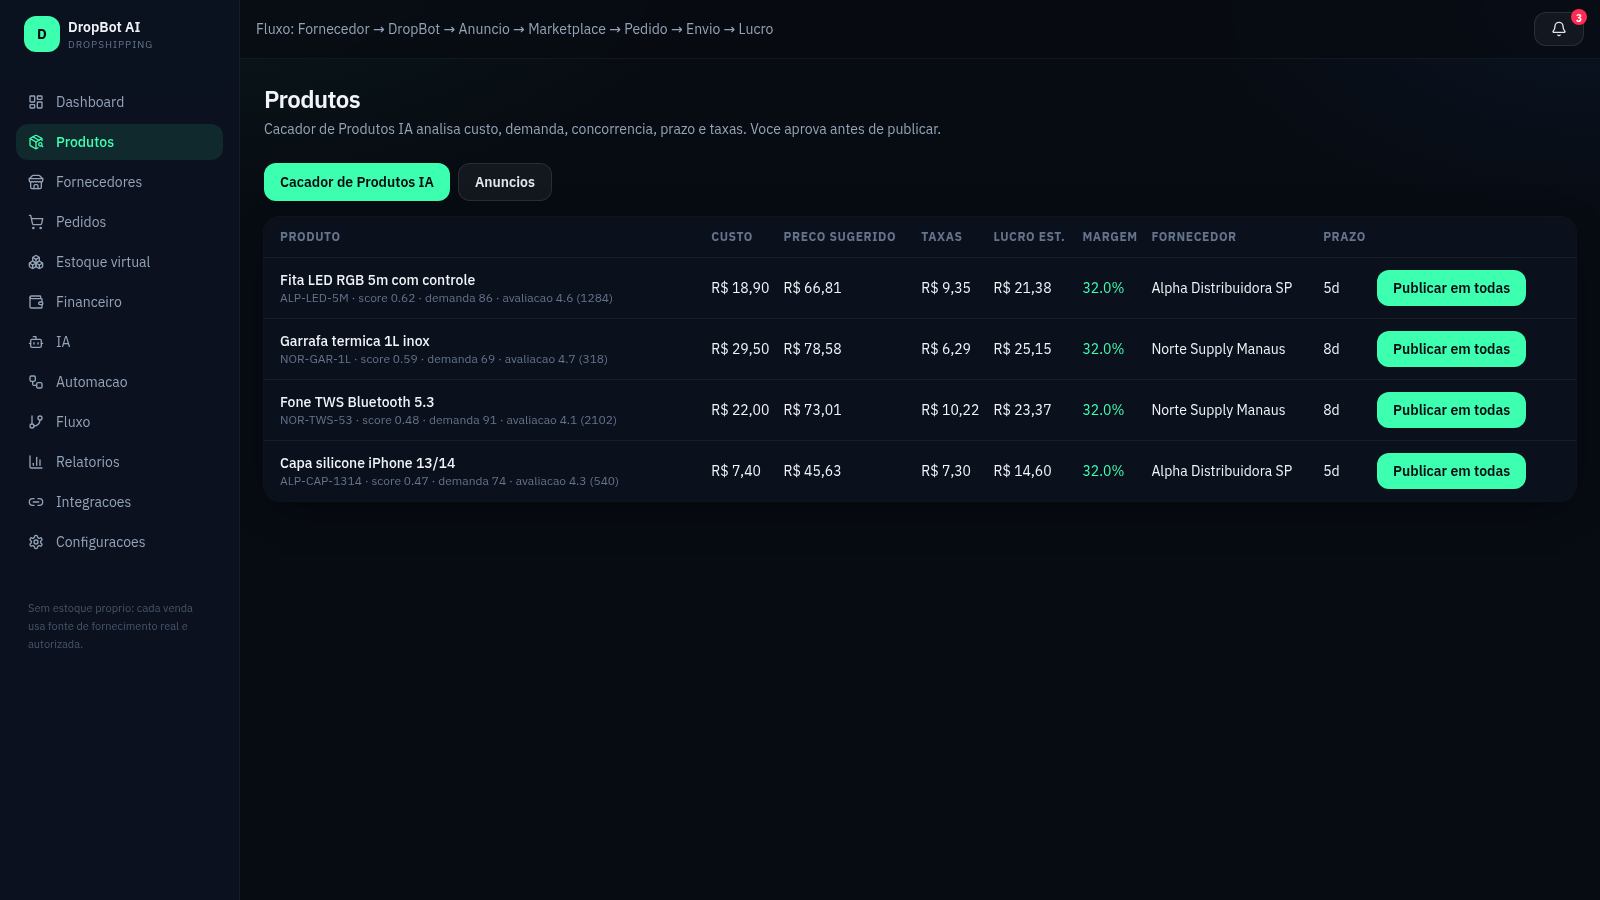Viewport: 1600px width, 900px height.
Task: Publish Capa silicone iPhone 13/14 everywhere
Action: [x=1451, y=471]
